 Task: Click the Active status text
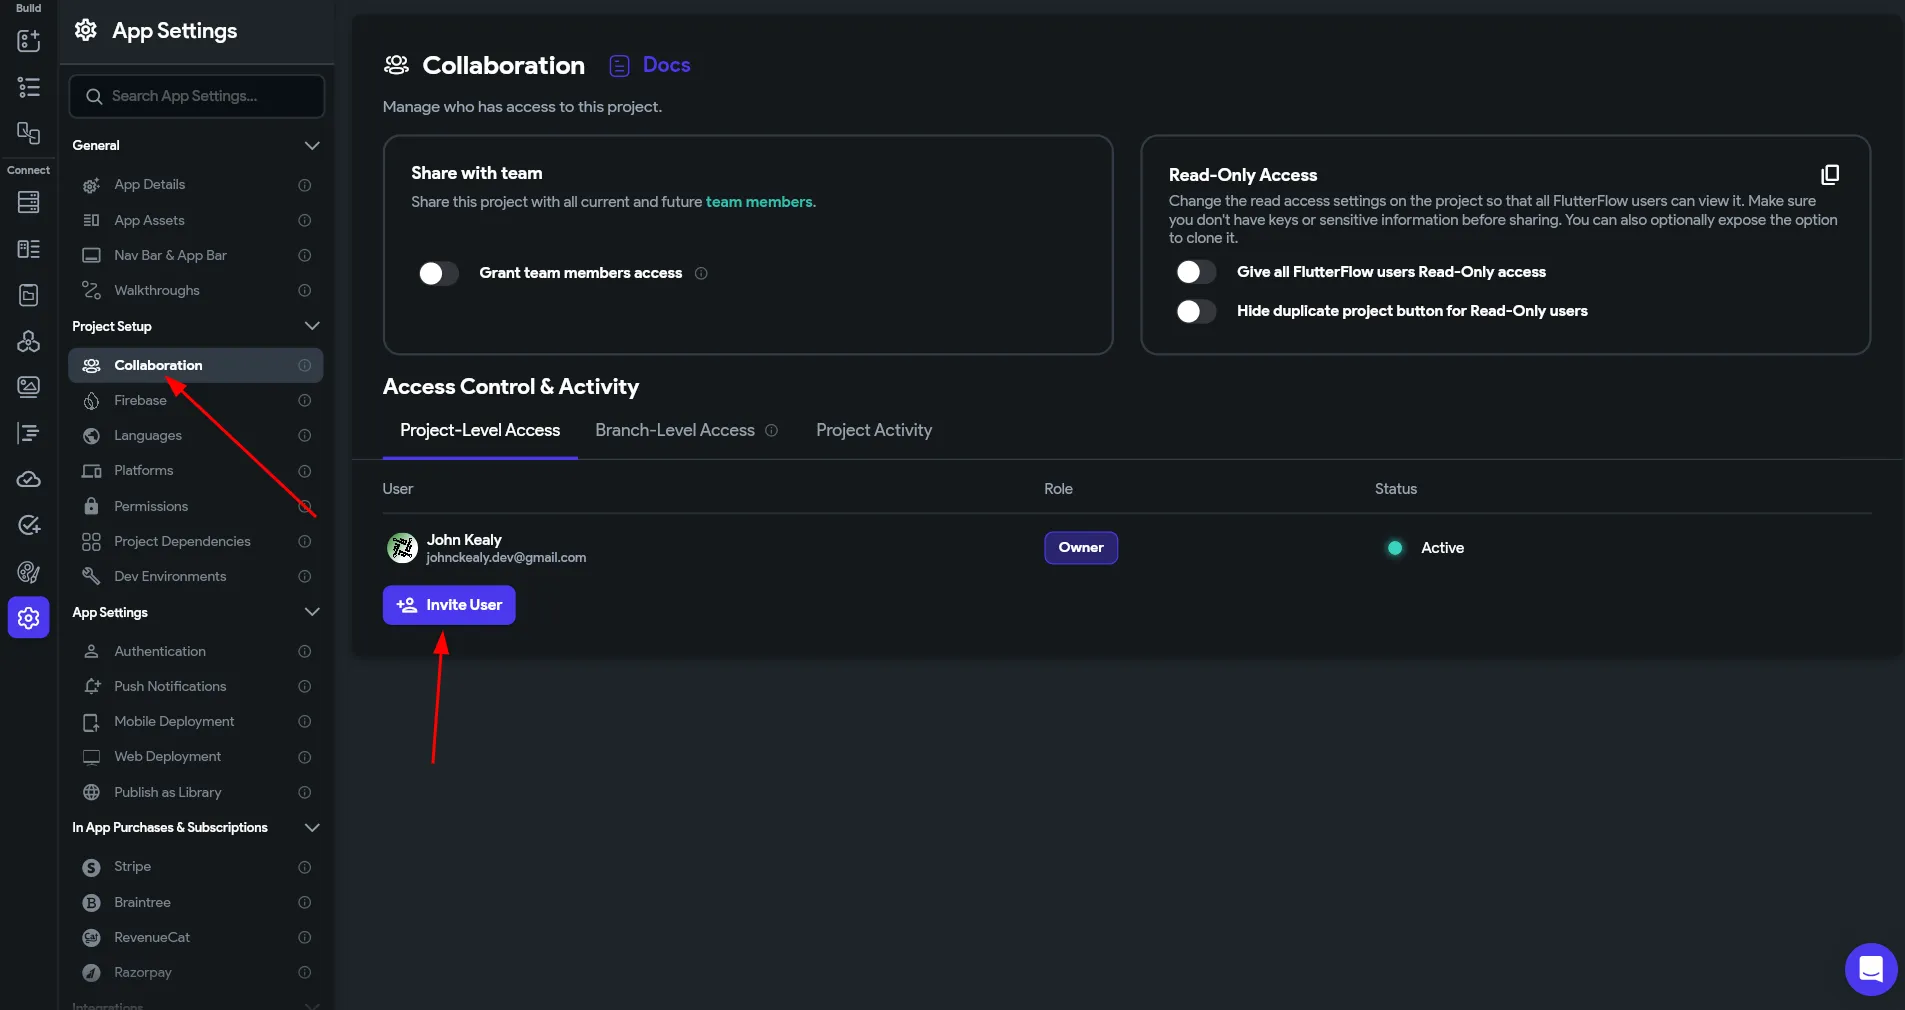click(1442, 548)
